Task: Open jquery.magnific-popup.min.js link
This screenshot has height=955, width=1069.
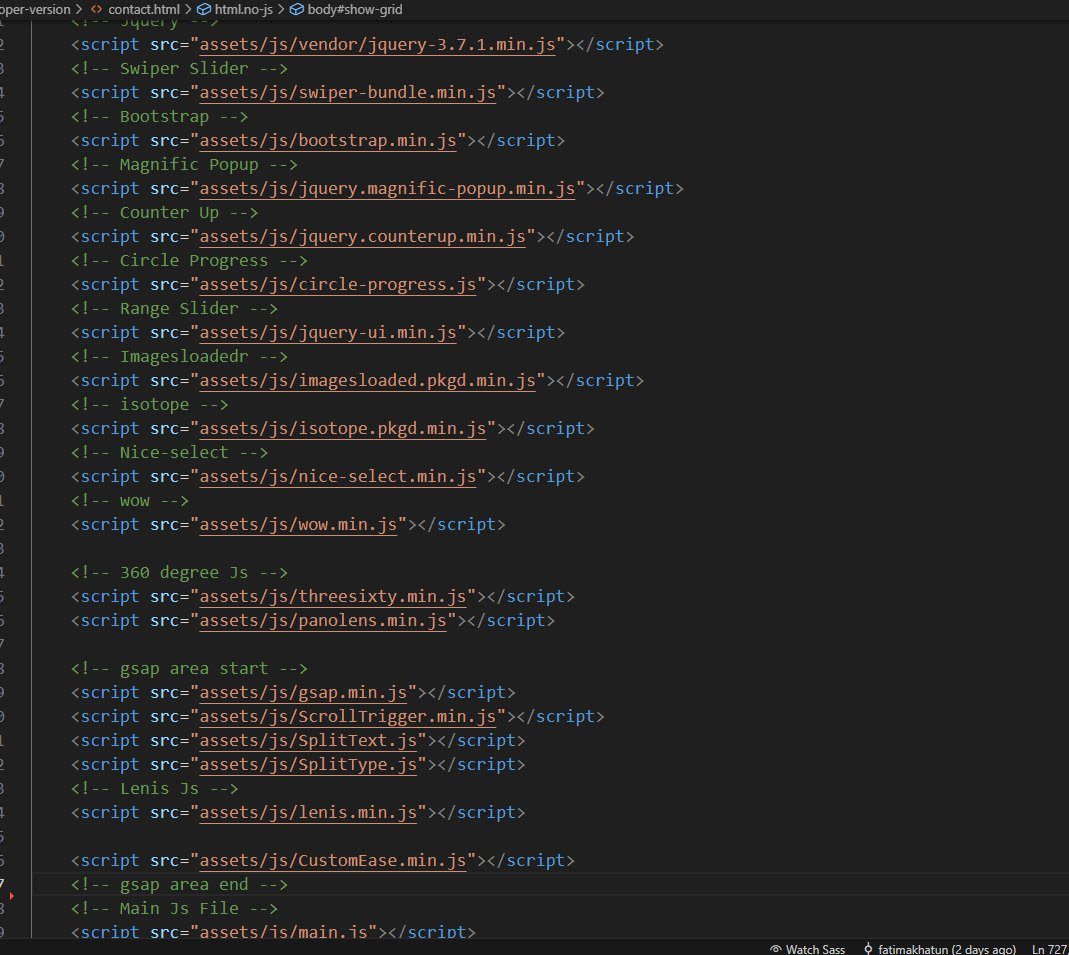Action: [x=387, y=189]
